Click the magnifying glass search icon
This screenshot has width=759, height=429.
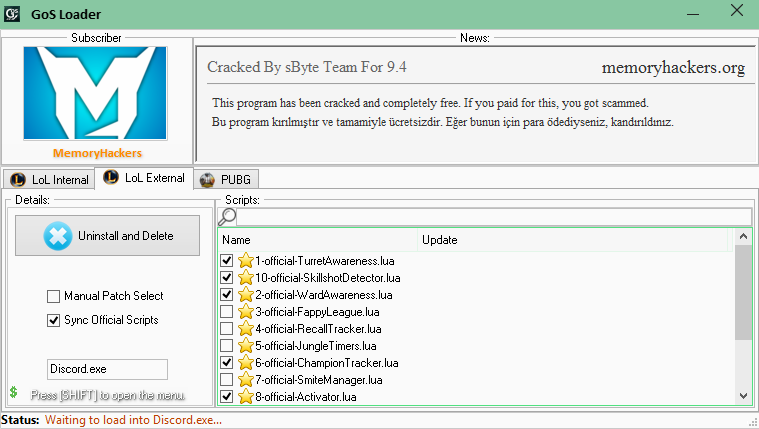click(x=227, y=217)
